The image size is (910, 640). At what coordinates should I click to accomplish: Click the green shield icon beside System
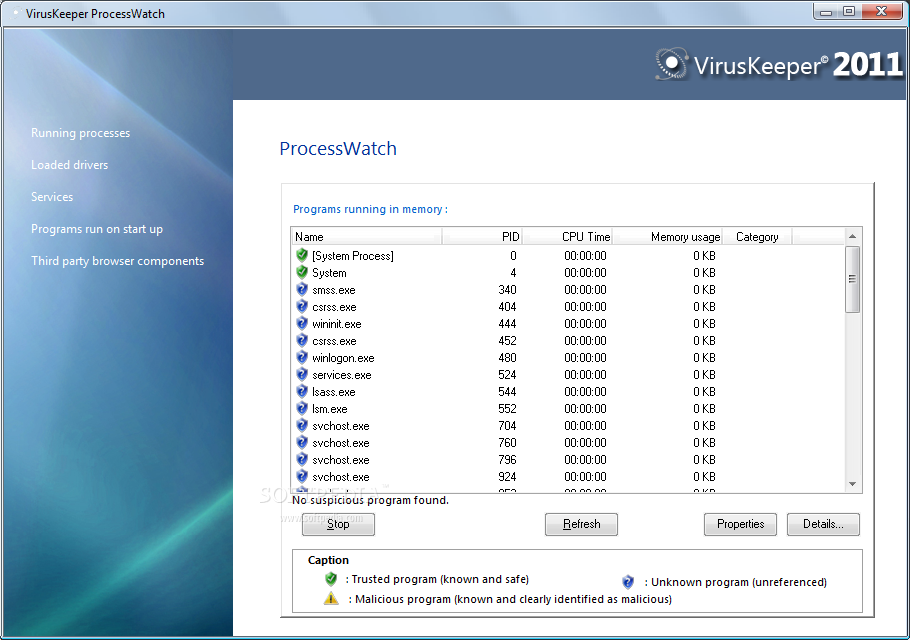point(302,272)
